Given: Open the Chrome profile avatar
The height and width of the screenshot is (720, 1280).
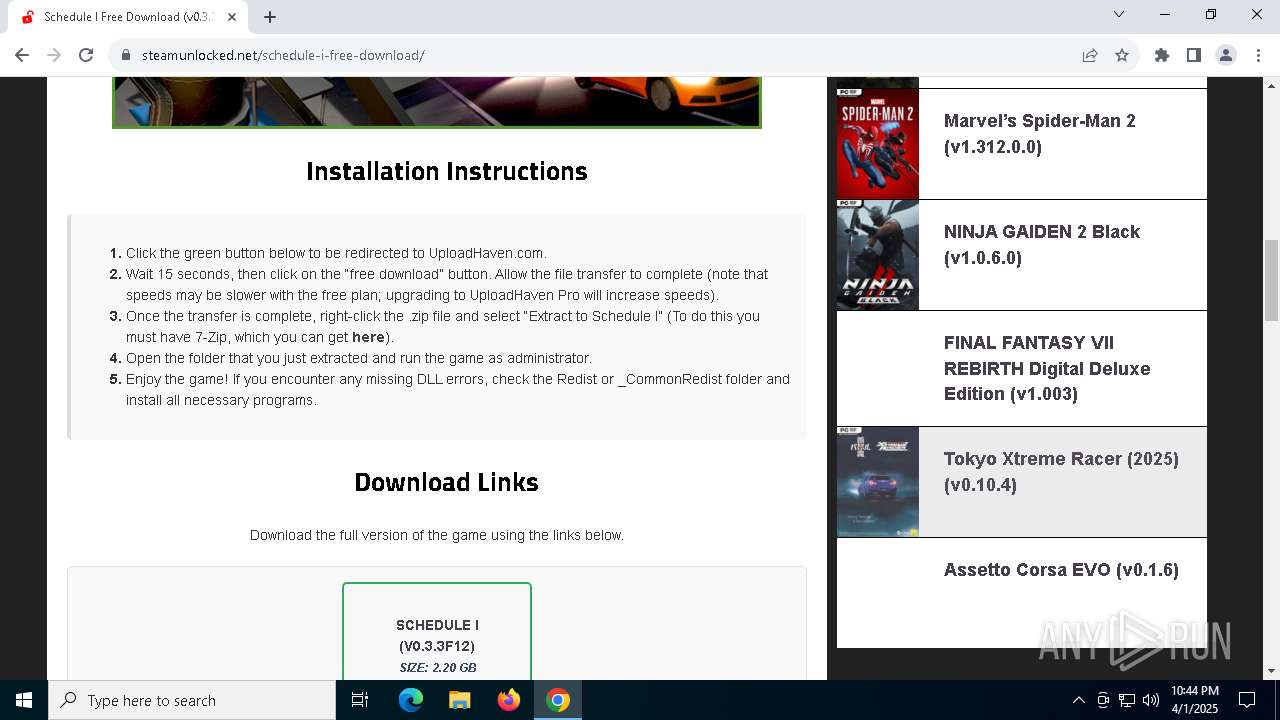Looking at the screenshot, I should (x=1226, y=55).
